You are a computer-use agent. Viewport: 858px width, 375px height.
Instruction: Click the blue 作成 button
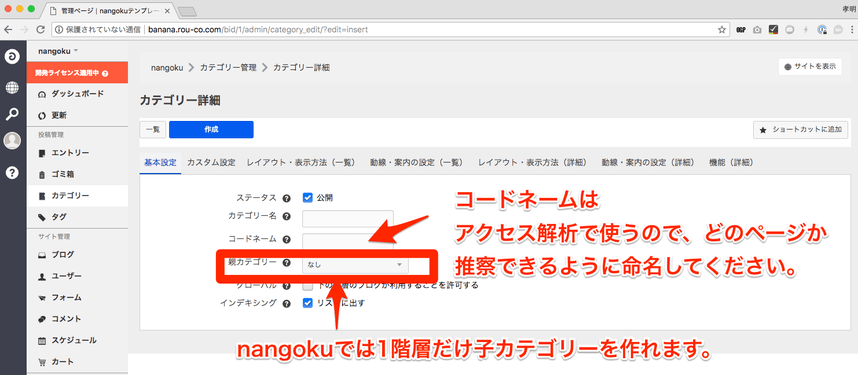[211, 129]
